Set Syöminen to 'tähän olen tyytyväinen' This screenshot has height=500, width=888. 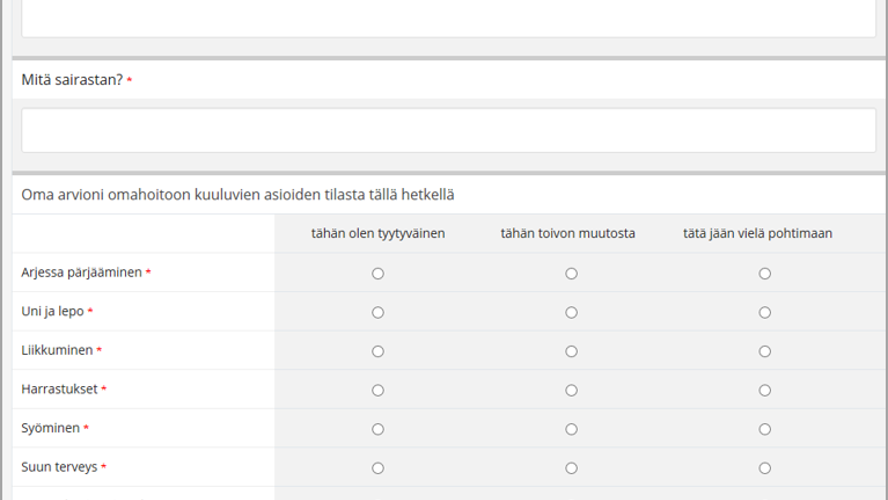coord(378,429)
